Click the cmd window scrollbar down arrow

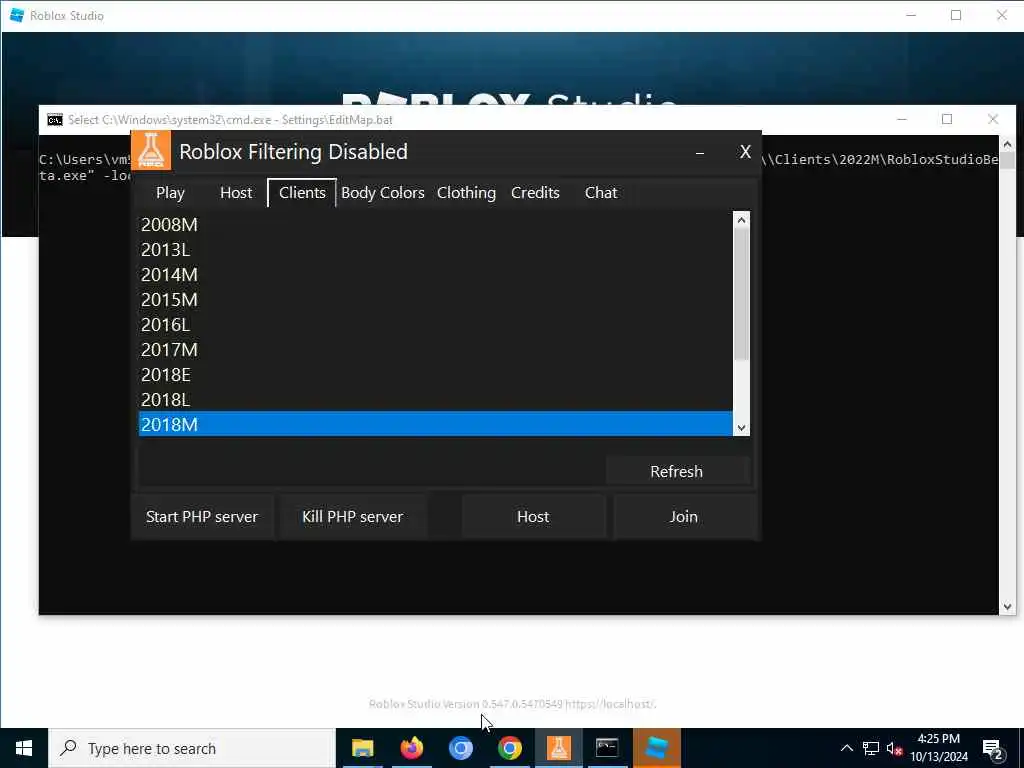(x=1007, y=607)
